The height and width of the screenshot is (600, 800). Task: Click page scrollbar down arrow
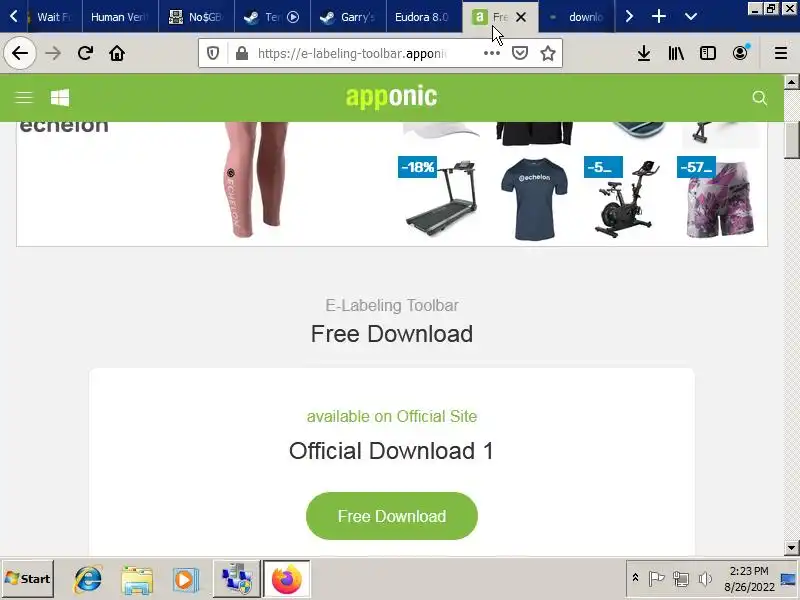pyautogui.click(x=791, y=548)
